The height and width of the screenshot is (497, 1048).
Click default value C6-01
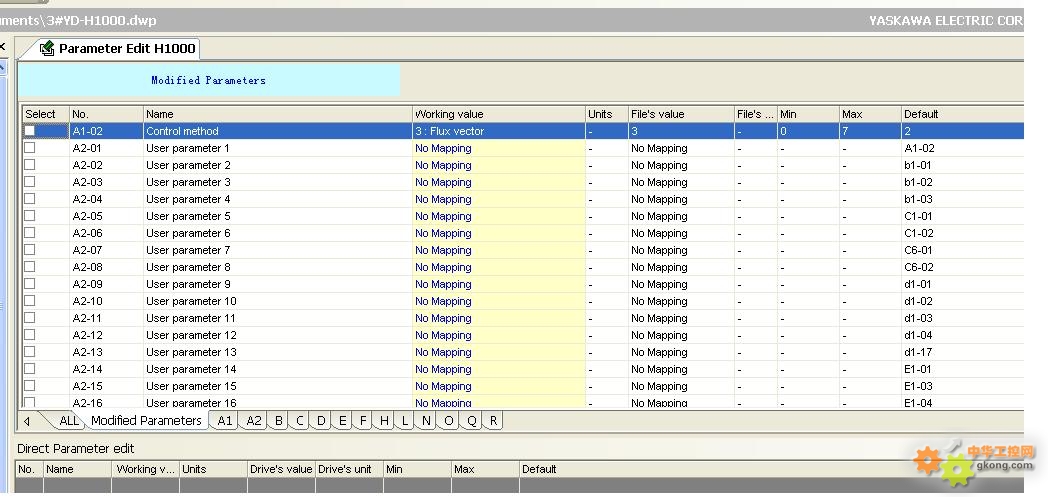coord(918,250)
